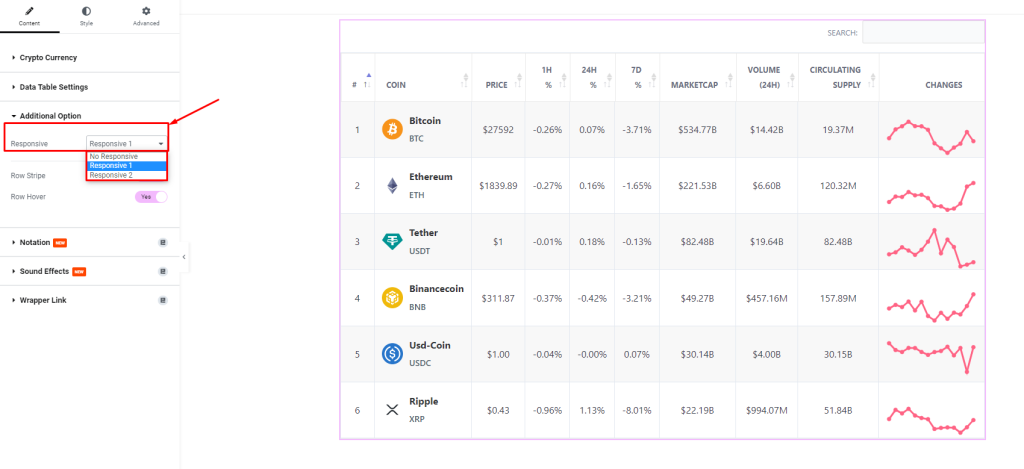Image resolution: width=1024 pixels, height=469 pixels.
Task: Click the Ethereum coin name
Action: coord(431,177)
